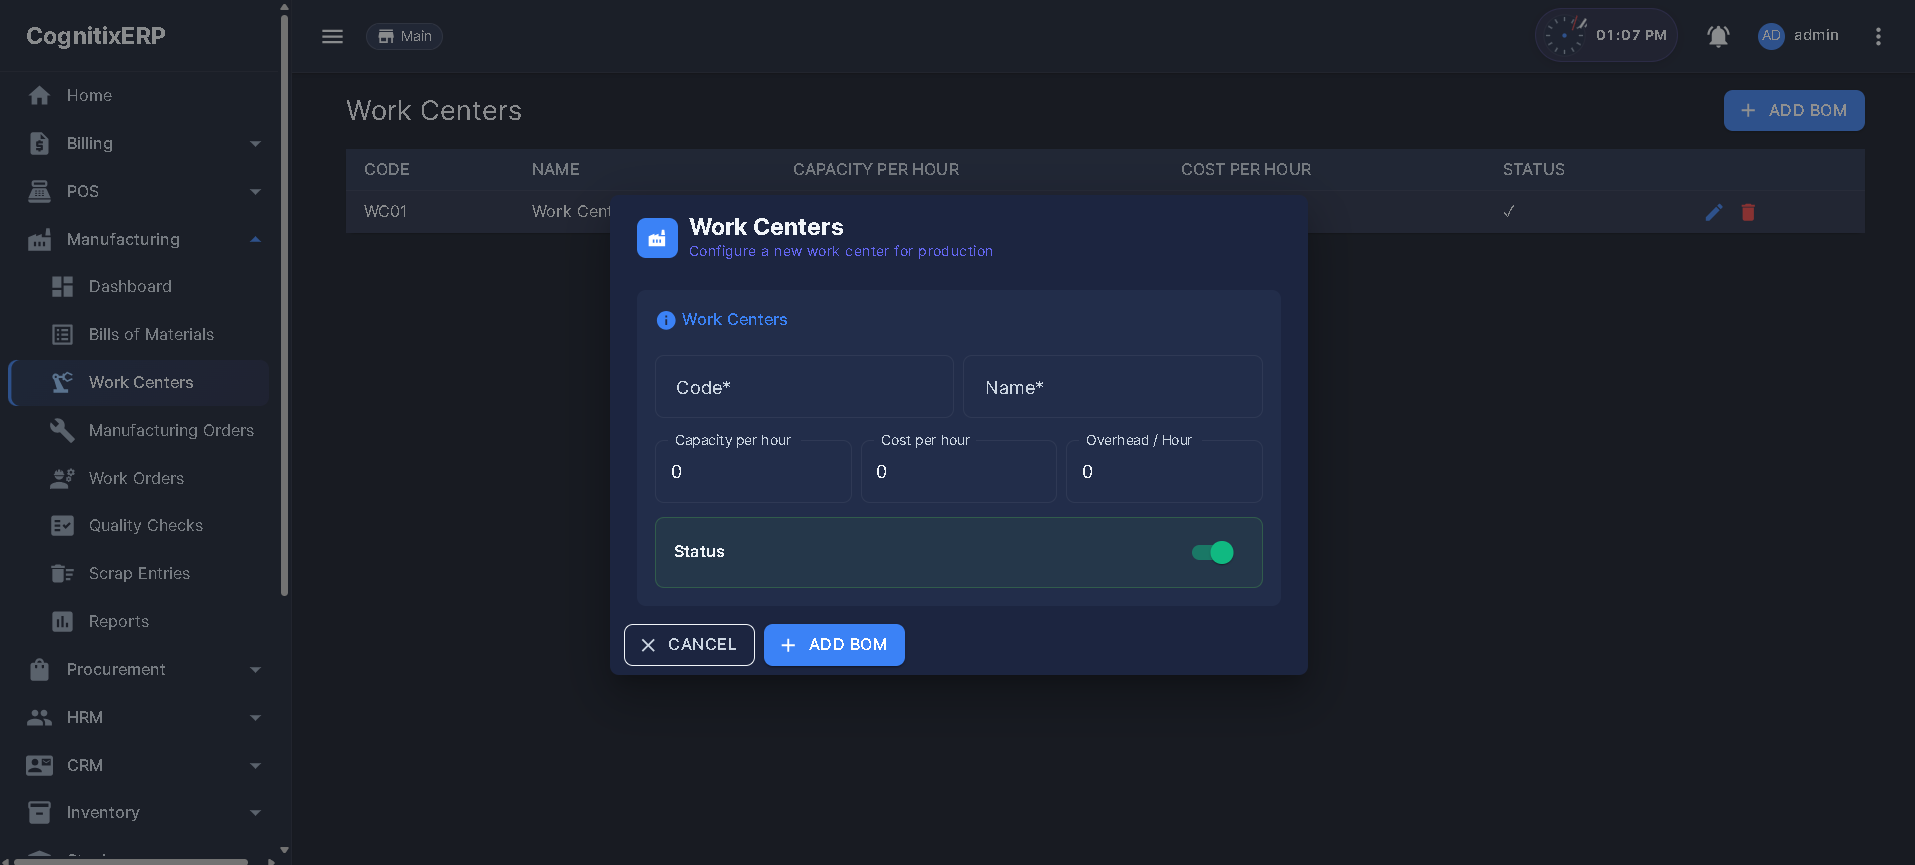
Task: Open the hamburger menu icon
Action: tap(332, 36)
